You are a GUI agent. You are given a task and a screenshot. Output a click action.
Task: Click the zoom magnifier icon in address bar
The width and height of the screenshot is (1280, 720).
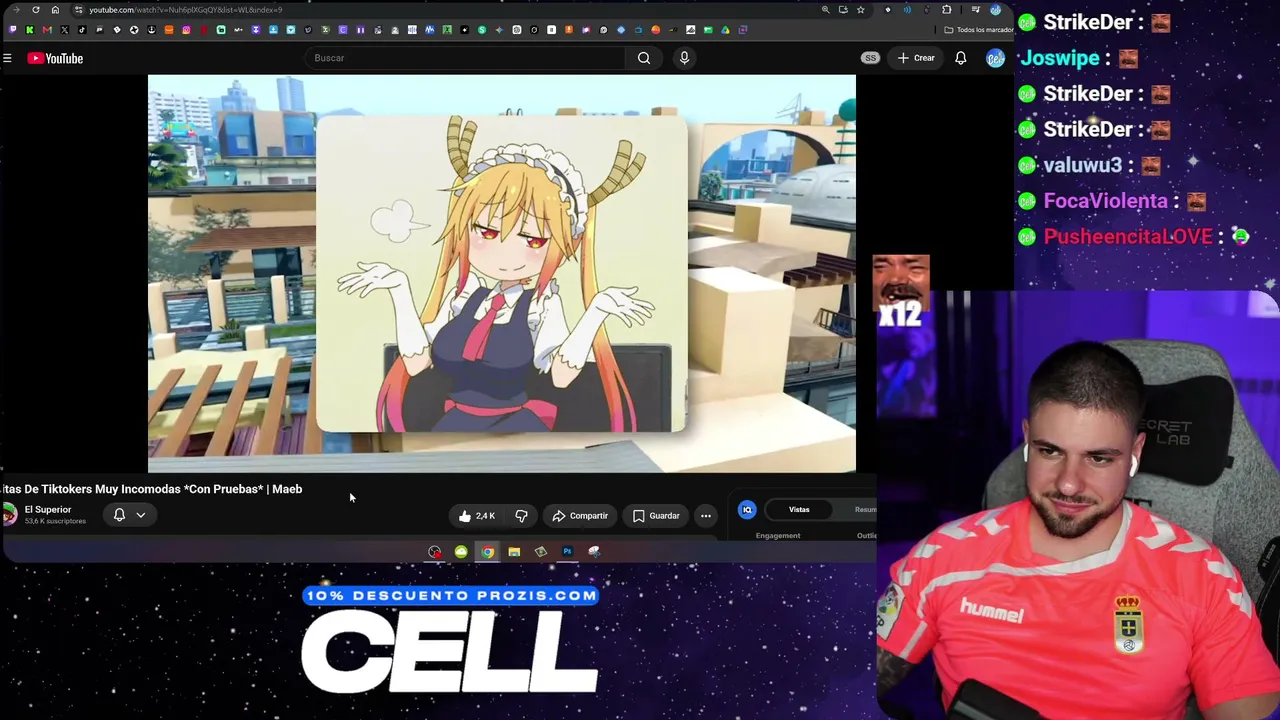click(x=825, y=10)
